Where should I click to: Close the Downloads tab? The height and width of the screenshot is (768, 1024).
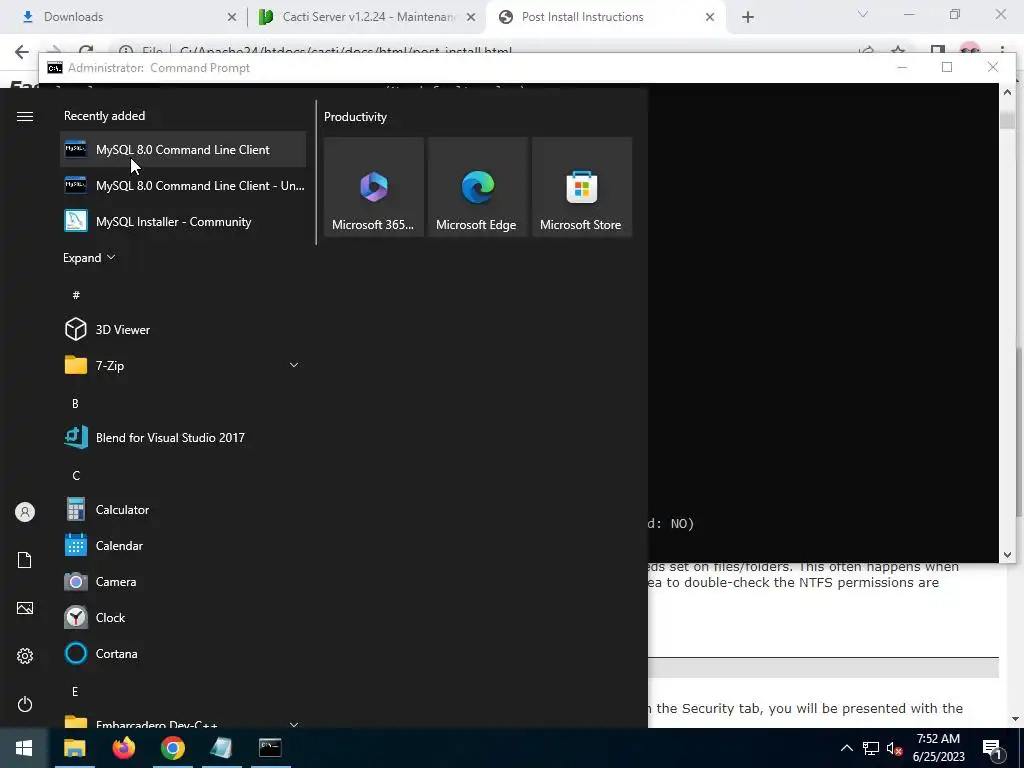click(232, 17)
